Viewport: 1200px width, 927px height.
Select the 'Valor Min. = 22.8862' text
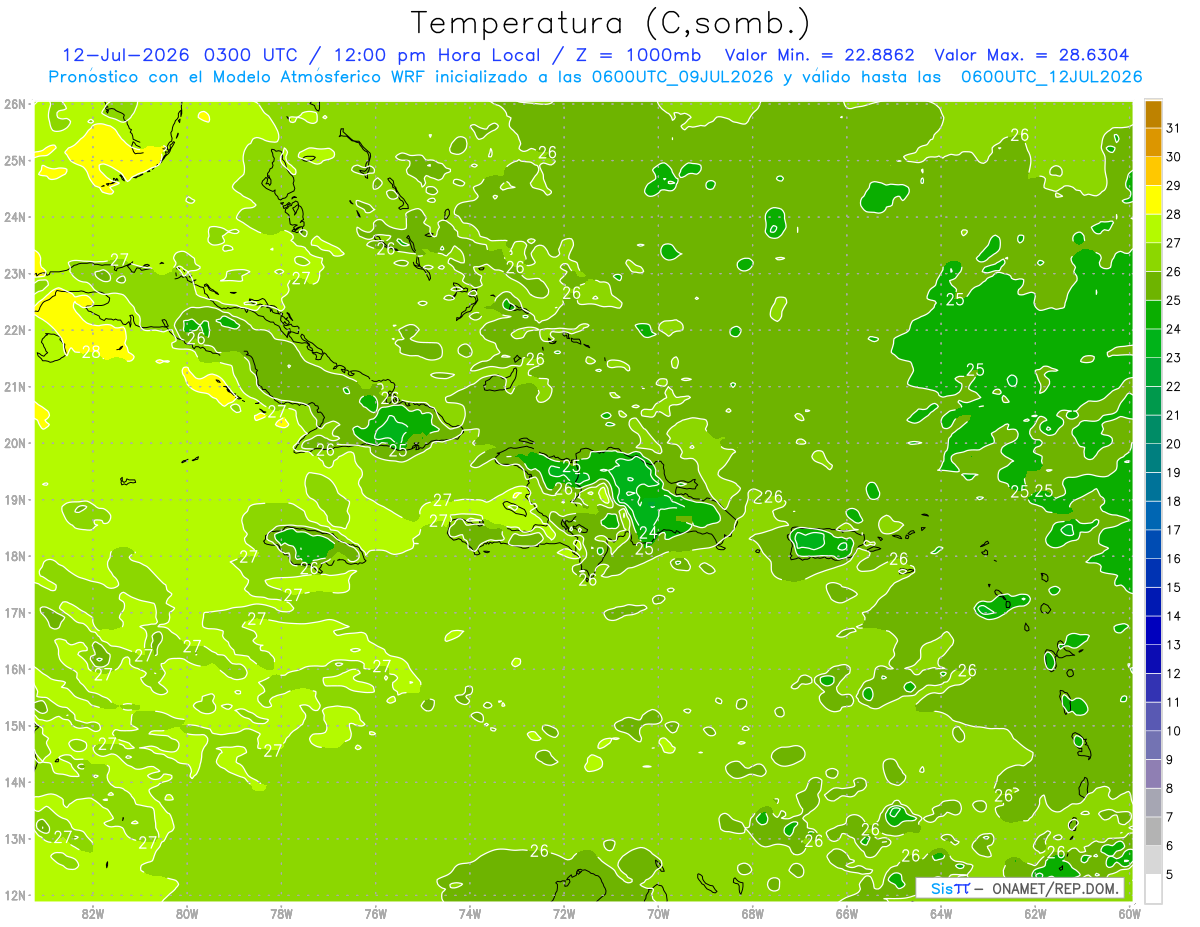(x=820, y=55)
